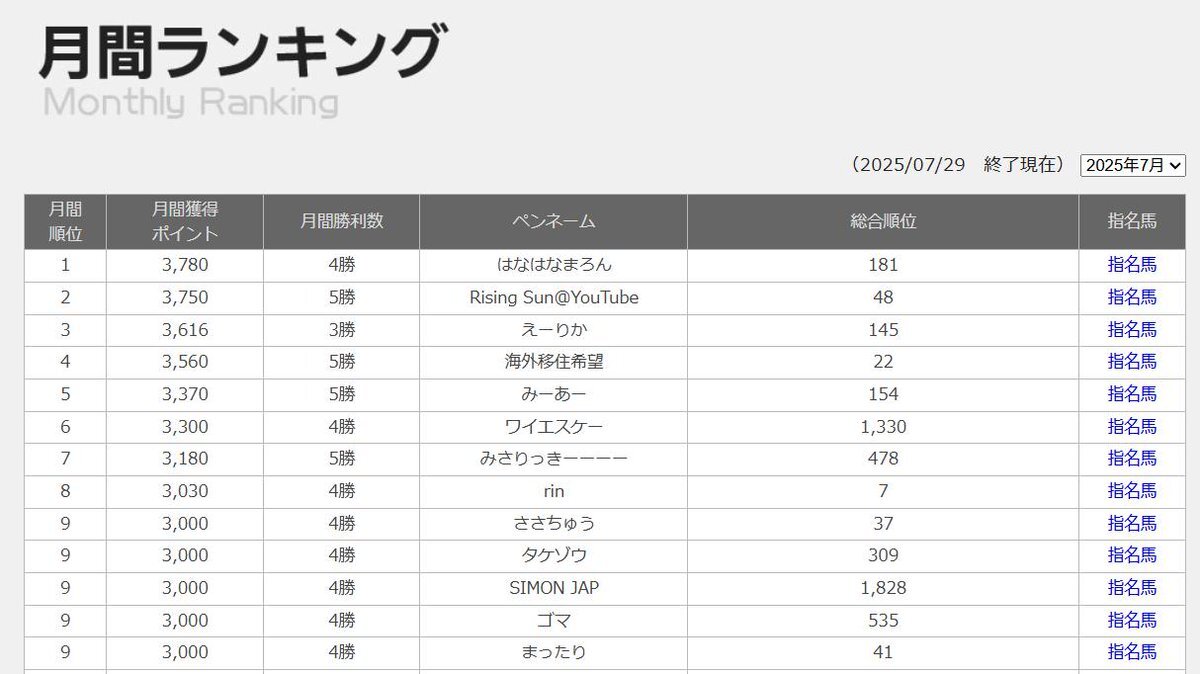Open the 2025年7月 month dropdown
The width and height of the screenshot is (1200, 674).
point(1133,165)
